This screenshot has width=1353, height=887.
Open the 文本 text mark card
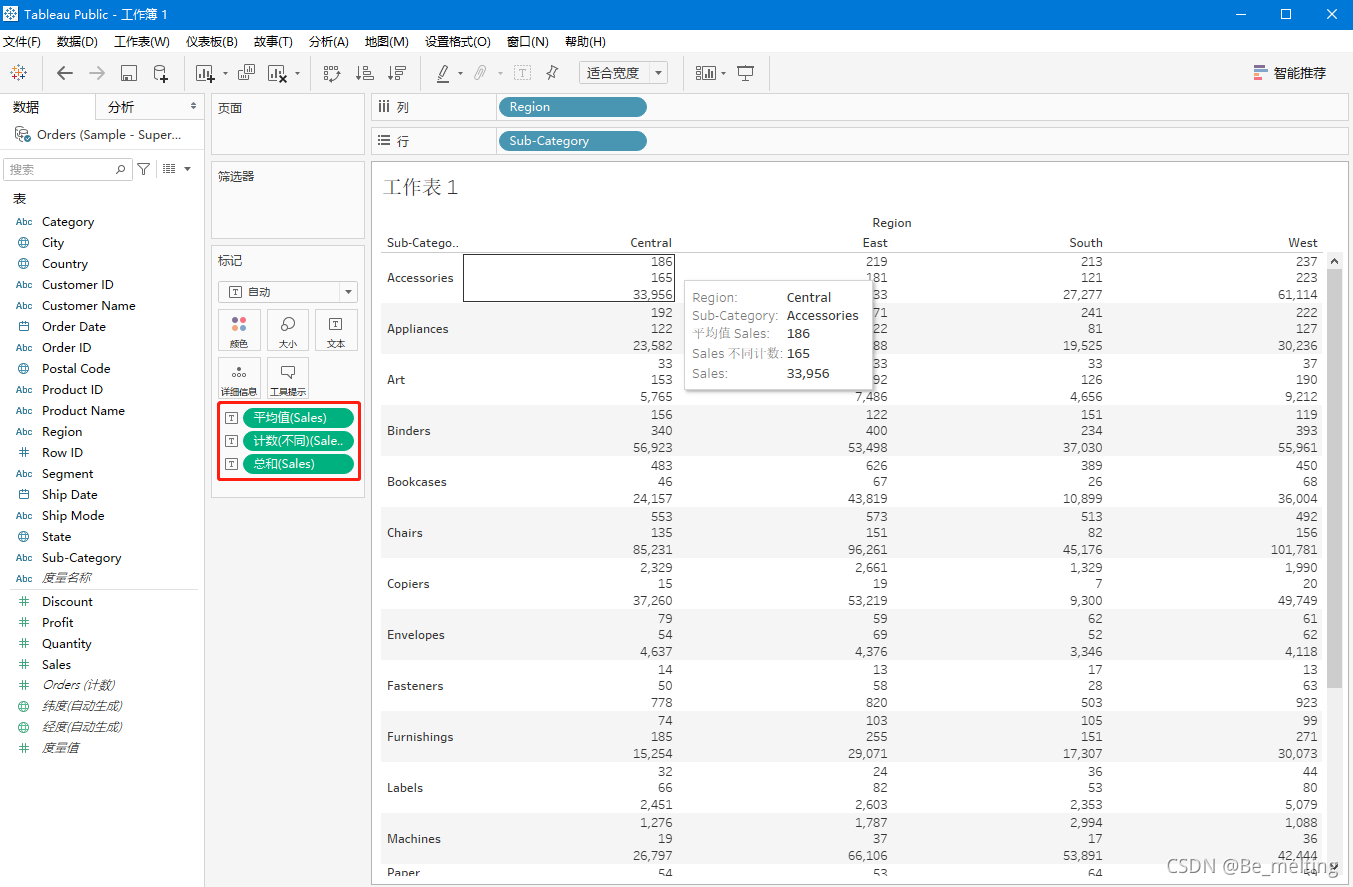(x=336, y=329)
